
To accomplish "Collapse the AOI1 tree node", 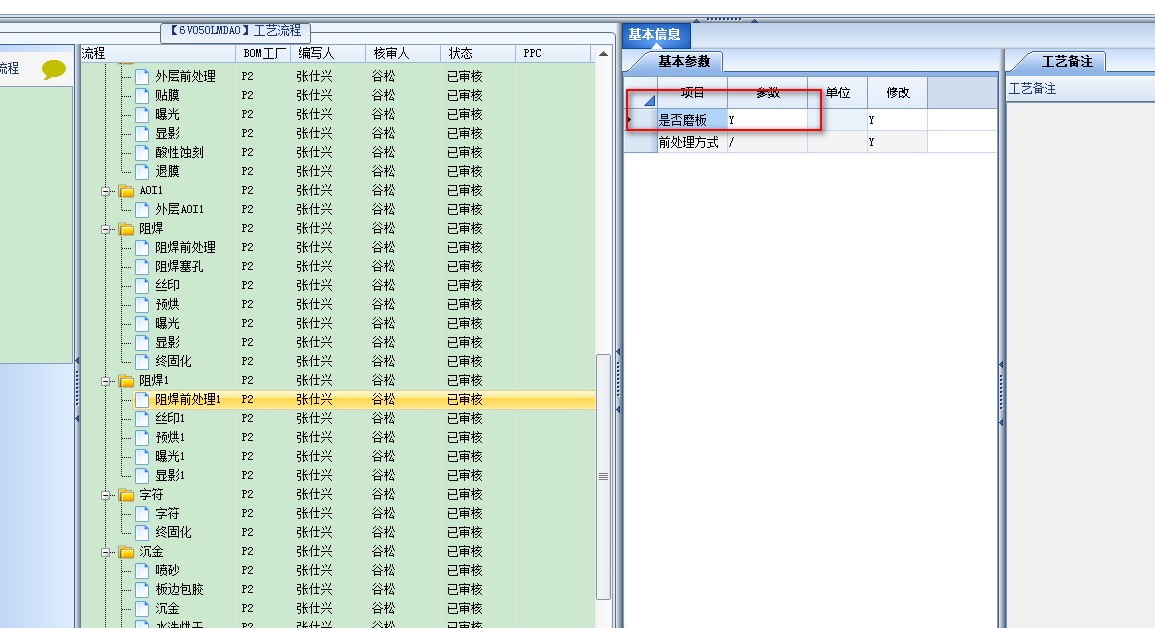I will 106,191.
